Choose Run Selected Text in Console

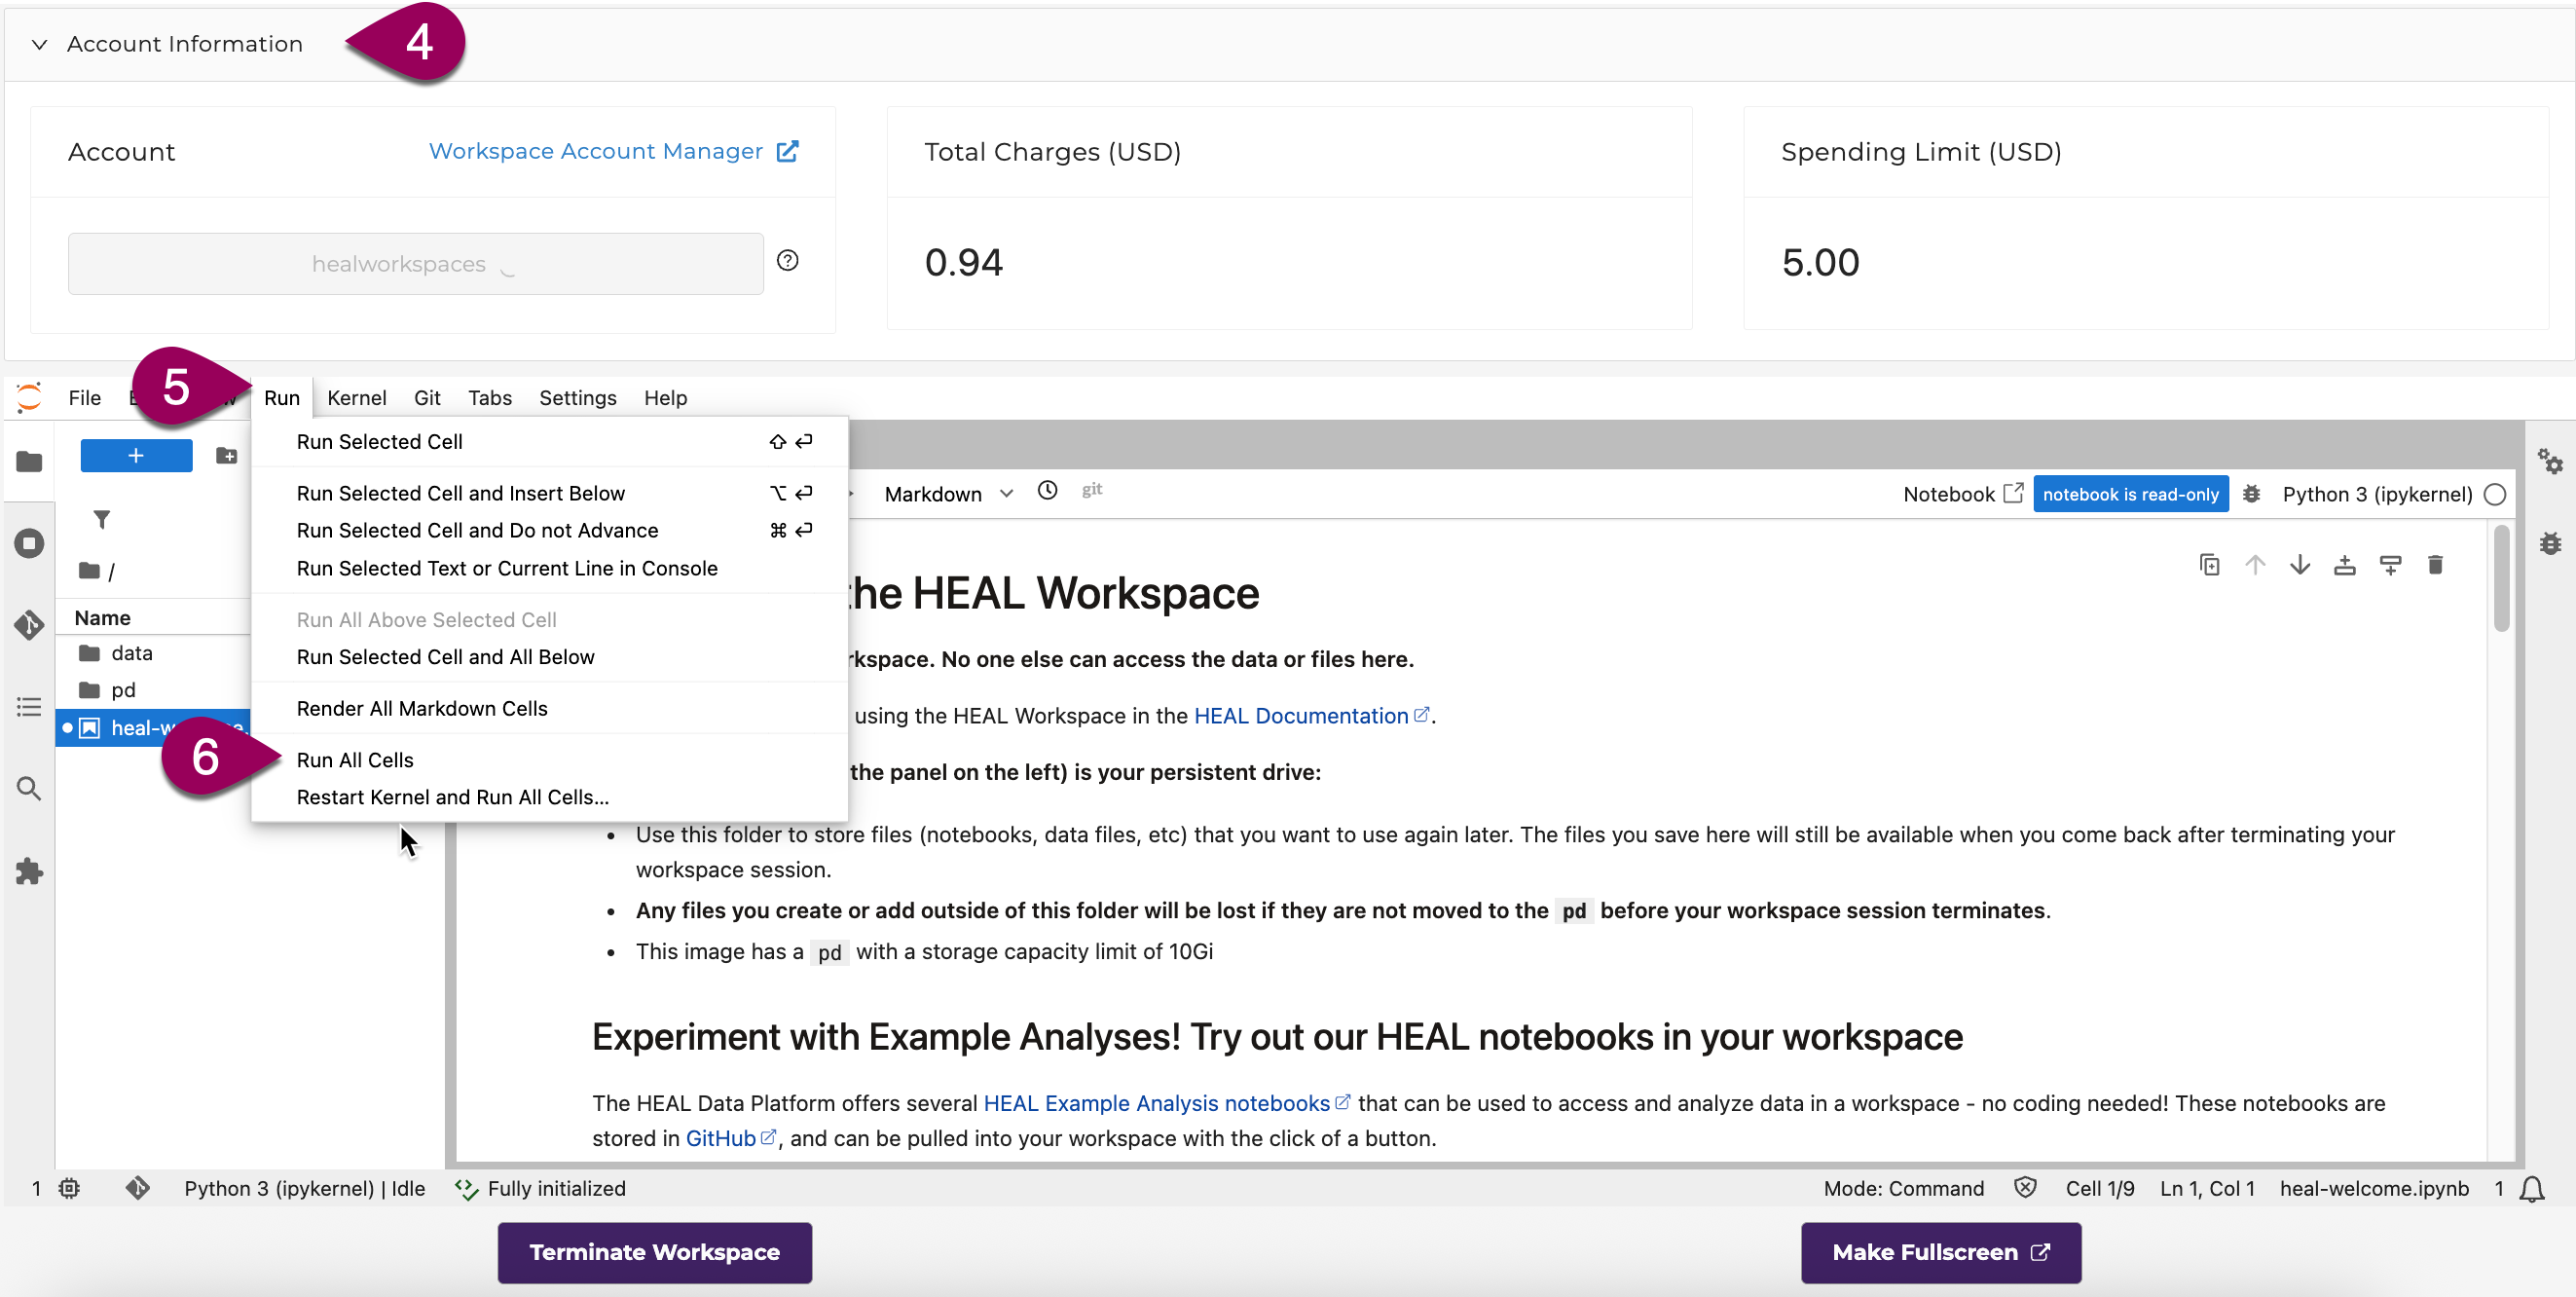pyautogui.click(x=550, y=568)
